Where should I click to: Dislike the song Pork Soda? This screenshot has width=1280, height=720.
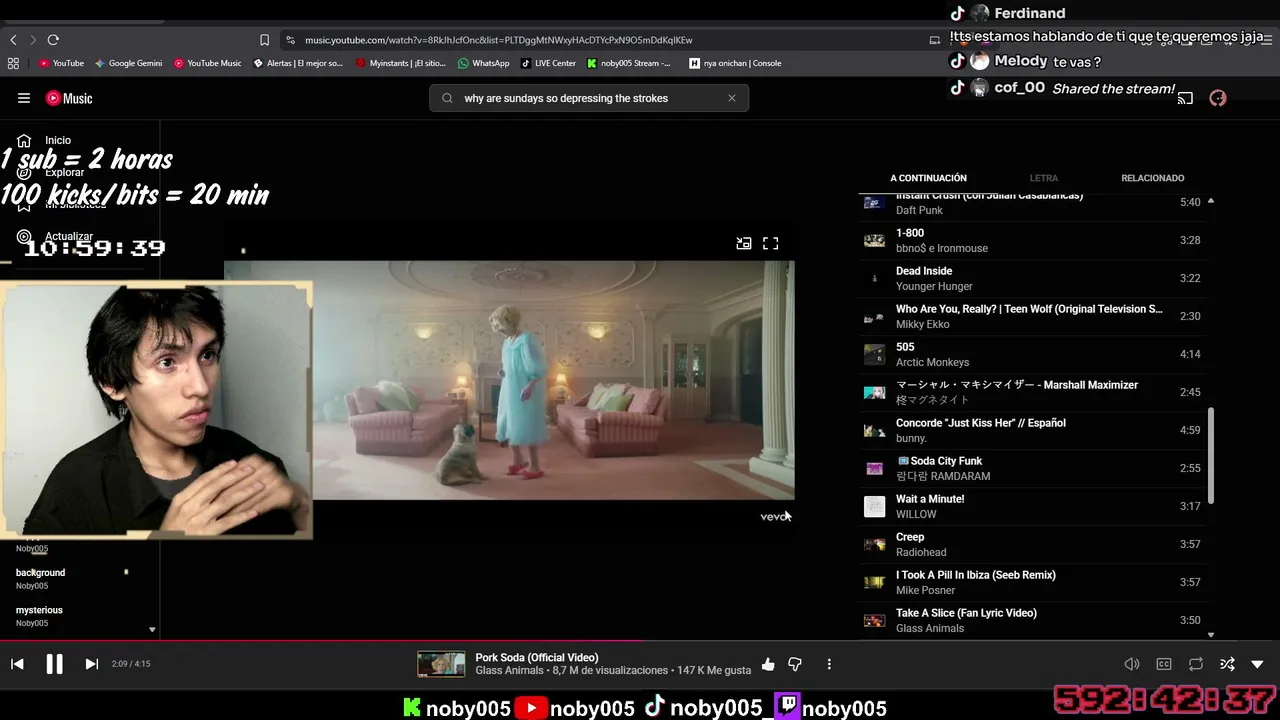coord(795,664)
